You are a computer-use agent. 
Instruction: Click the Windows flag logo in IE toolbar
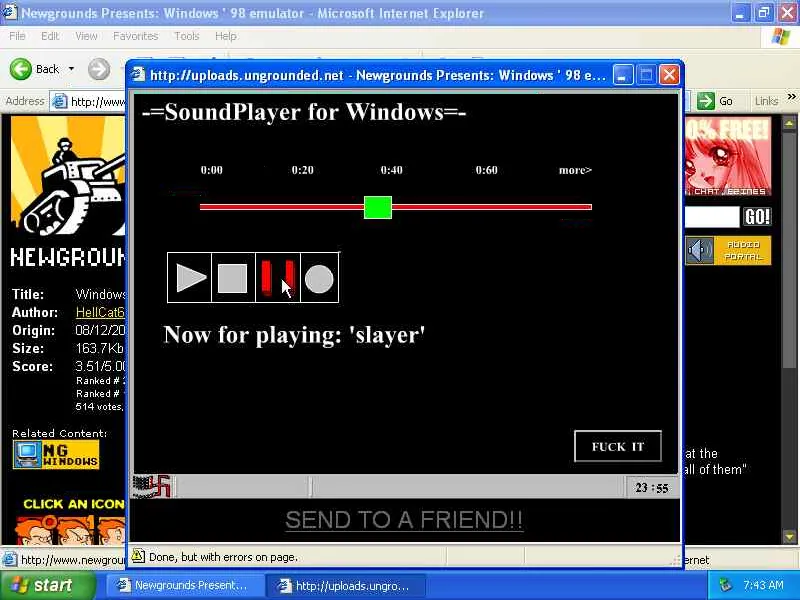[780, 37]
